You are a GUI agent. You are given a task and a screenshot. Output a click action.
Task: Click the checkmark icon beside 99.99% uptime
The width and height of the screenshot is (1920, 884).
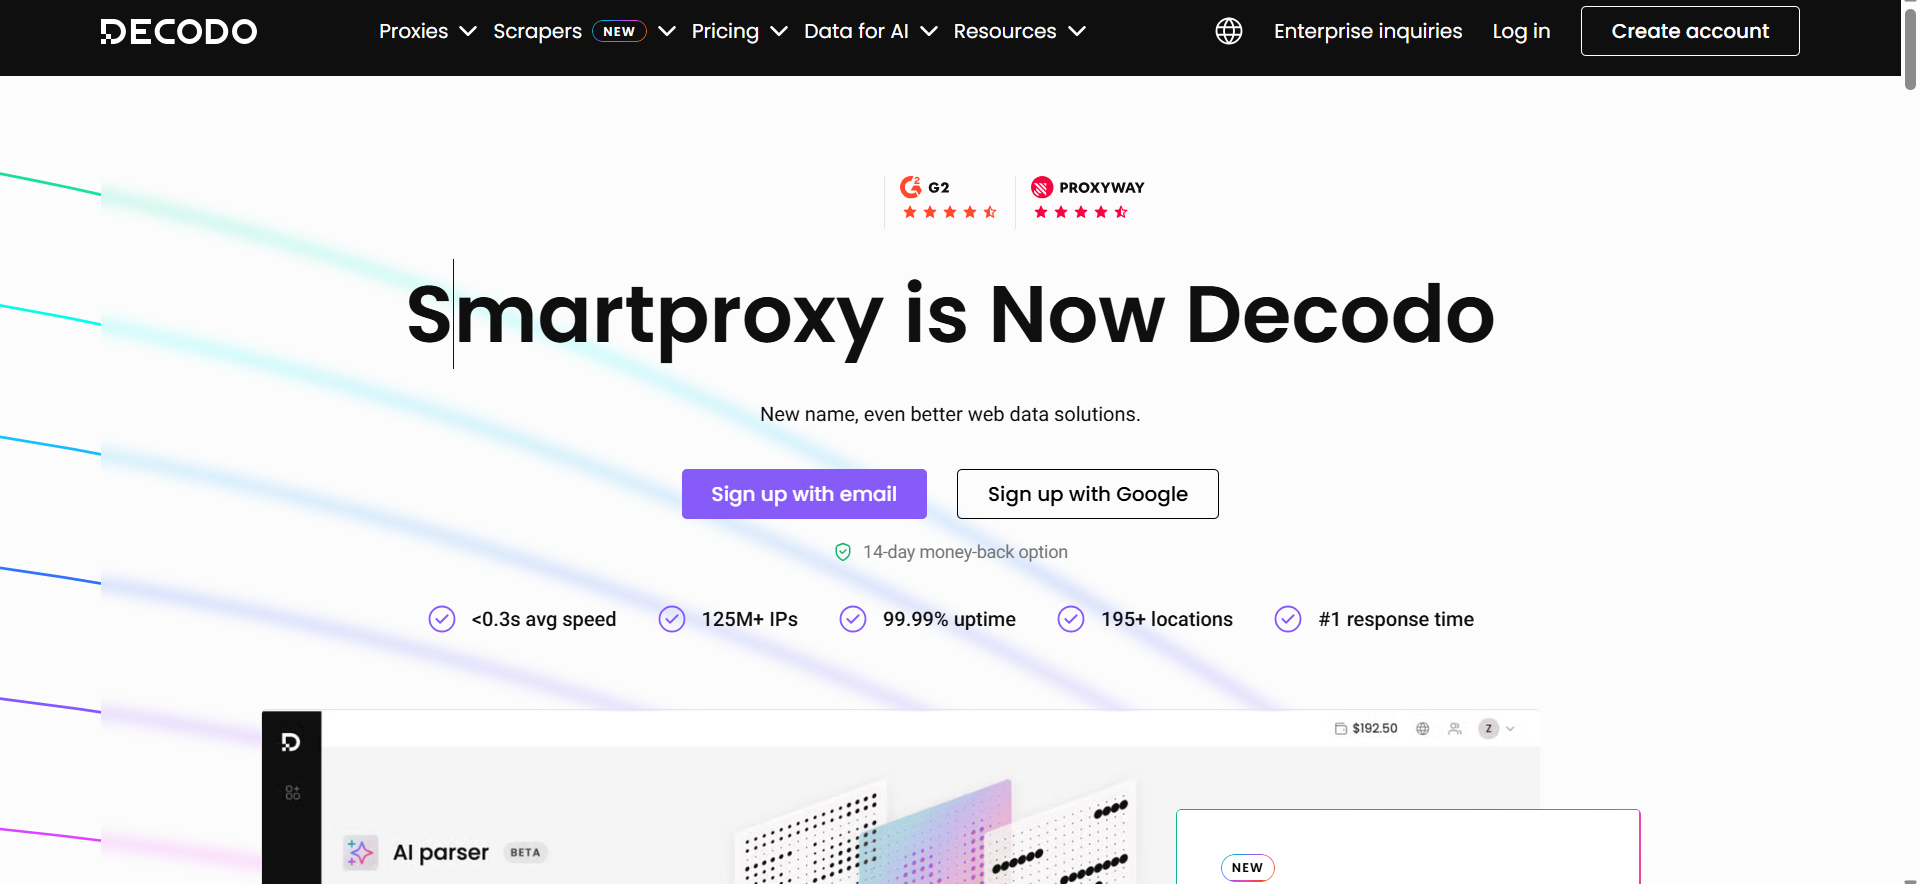853,619
